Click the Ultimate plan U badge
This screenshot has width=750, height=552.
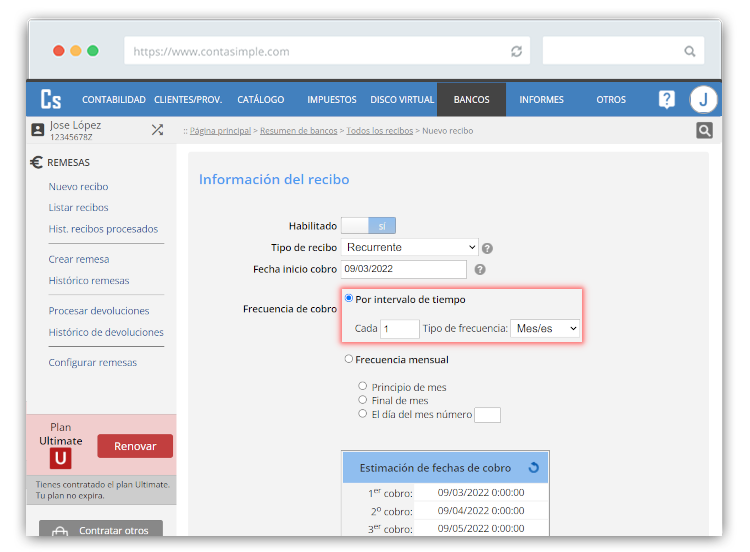tap(60, 458)
